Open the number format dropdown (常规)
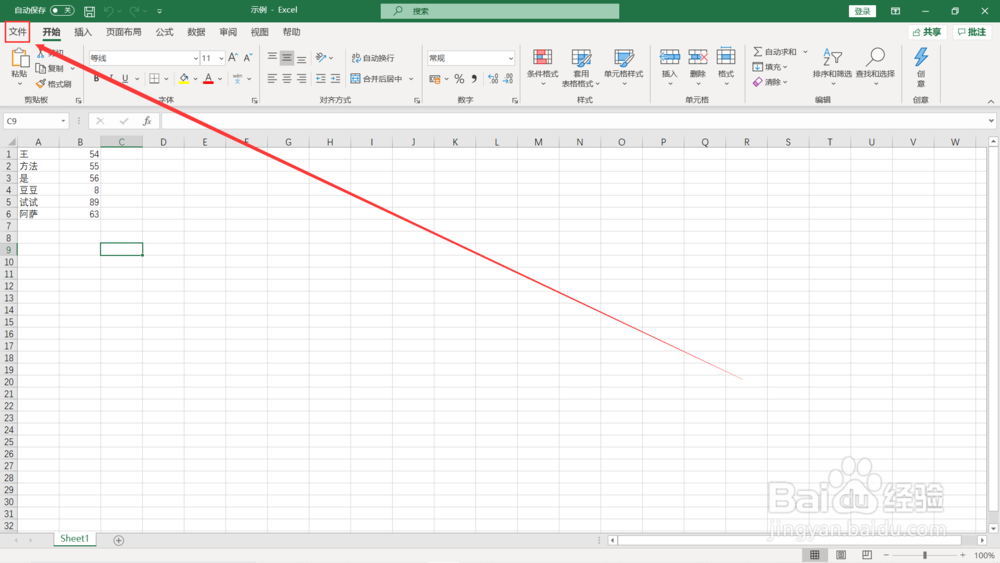This screenshot has width=1000, height=563. [x=511, y=58]
